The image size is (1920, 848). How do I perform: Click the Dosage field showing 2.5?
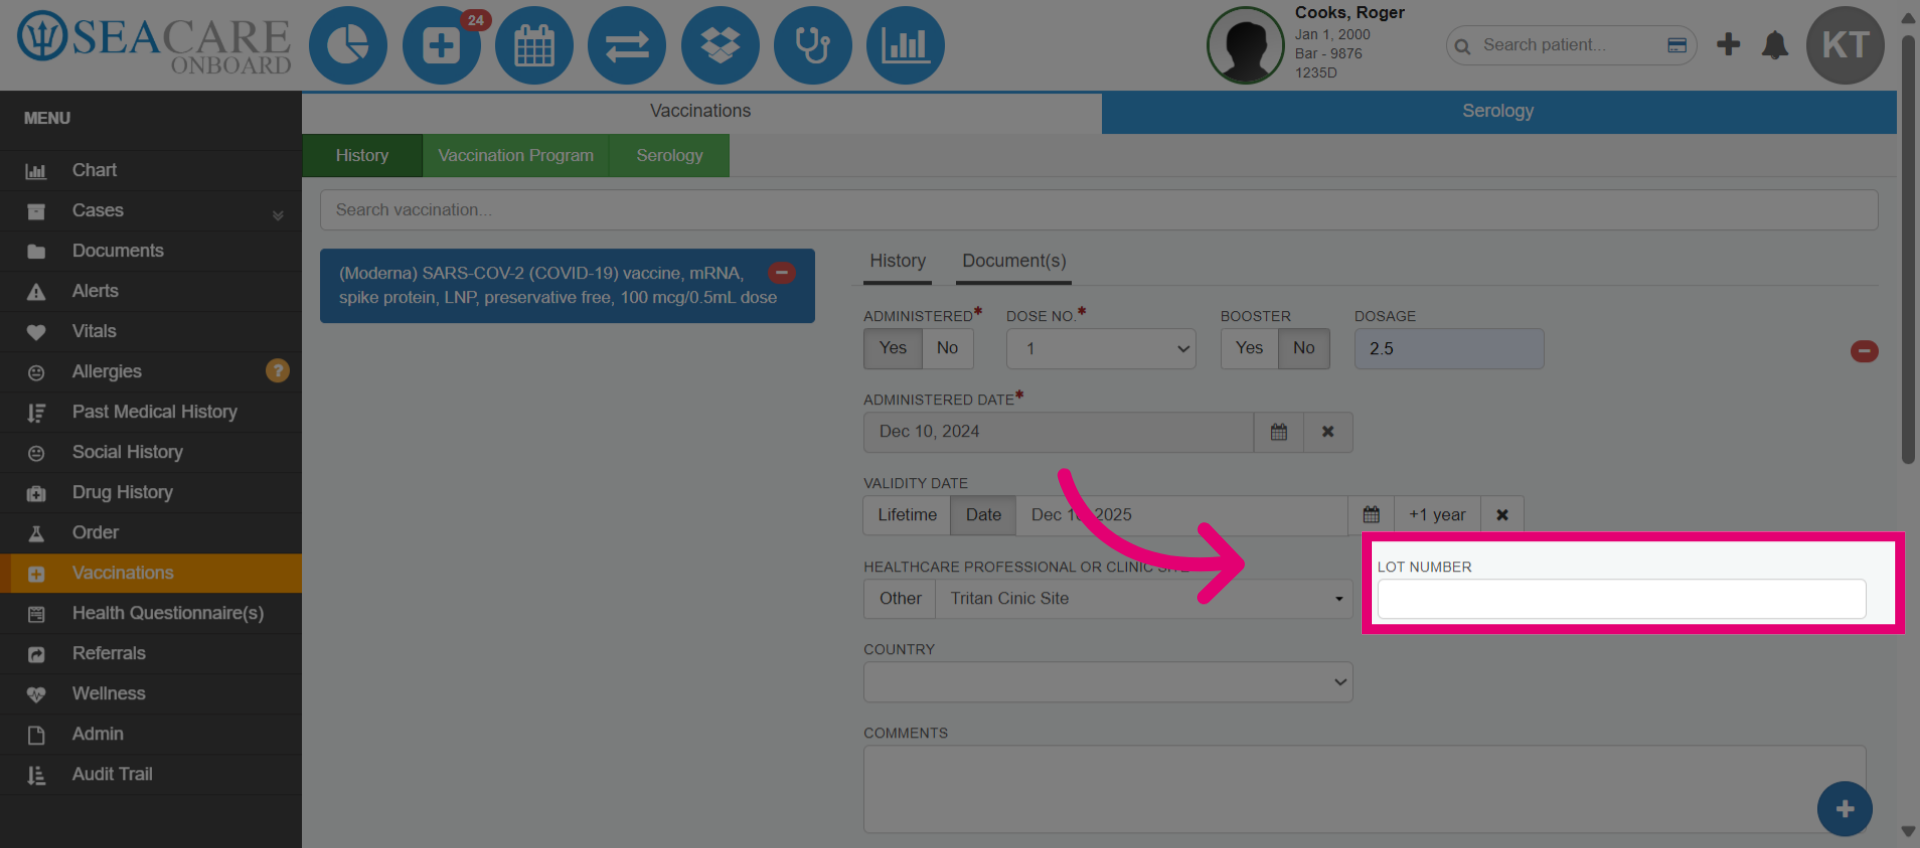[1449, 349]
